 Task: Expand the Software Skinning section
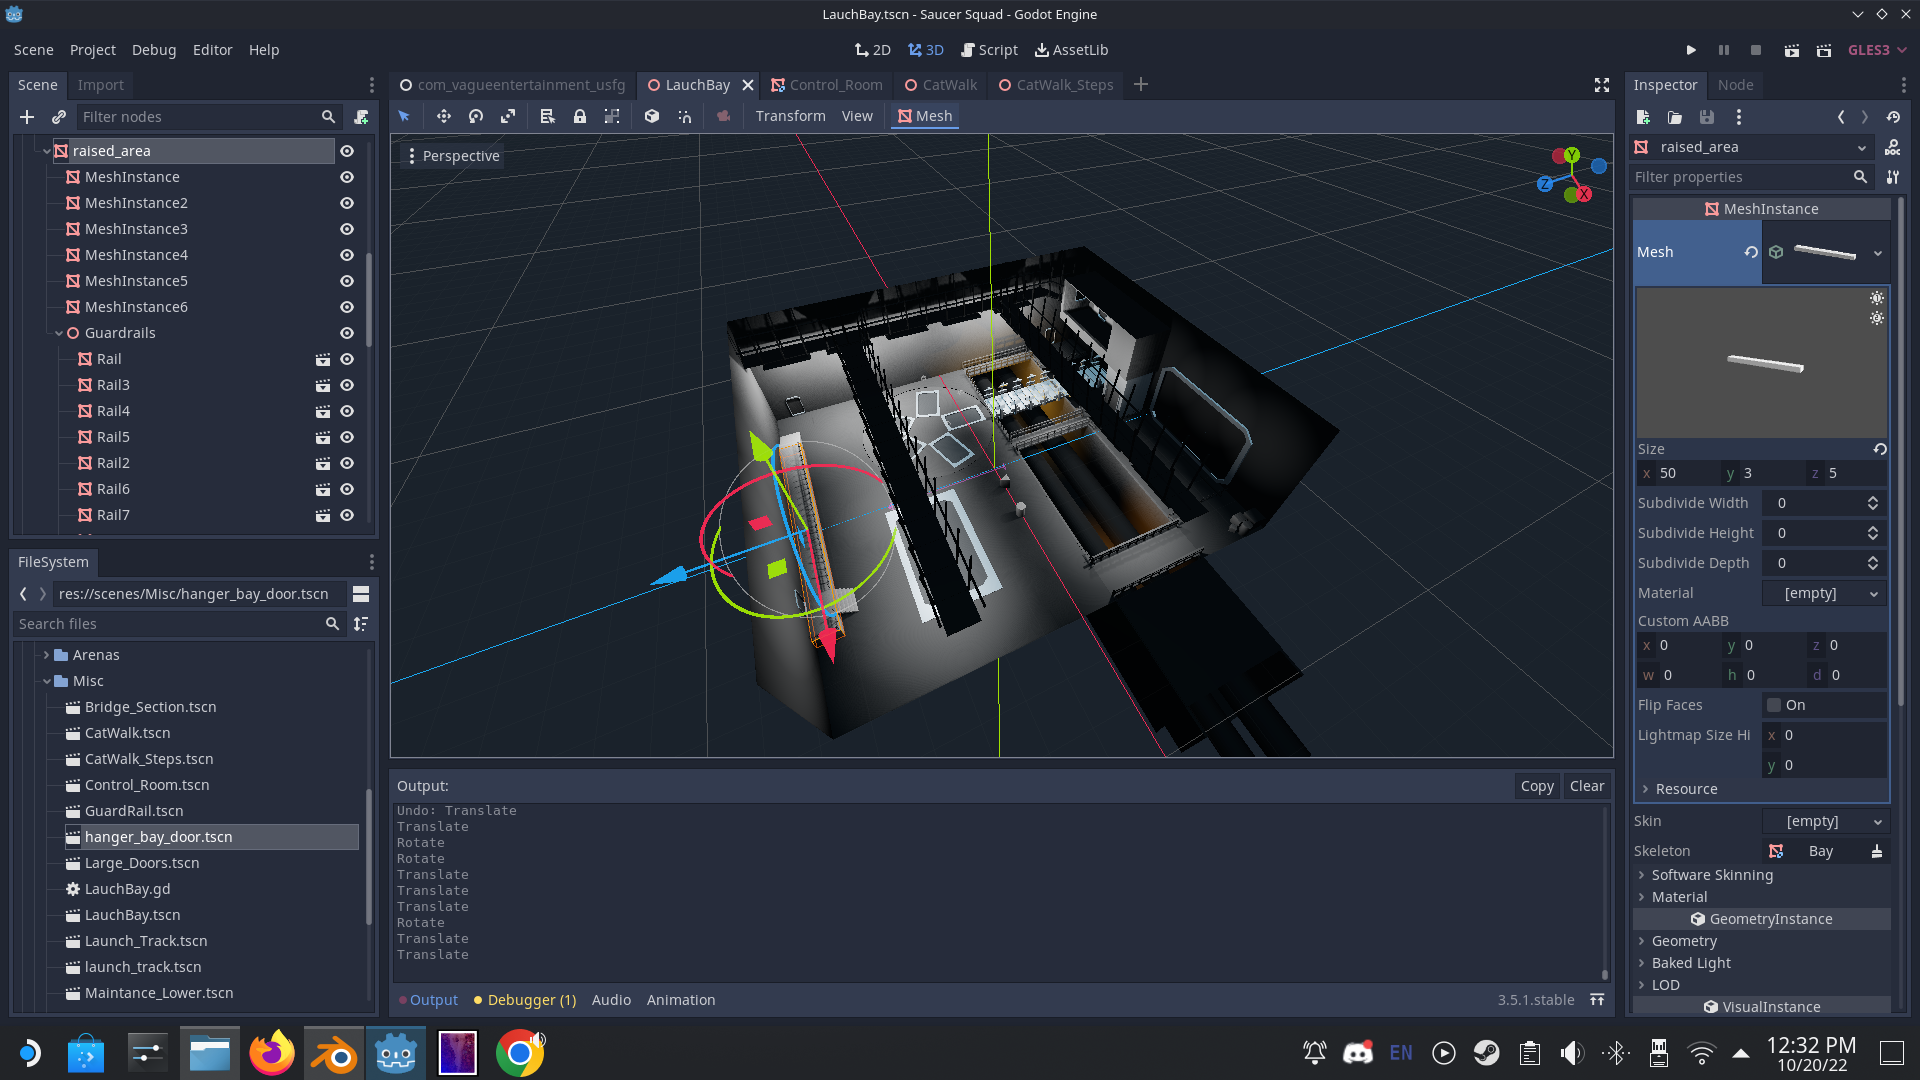1712,875
